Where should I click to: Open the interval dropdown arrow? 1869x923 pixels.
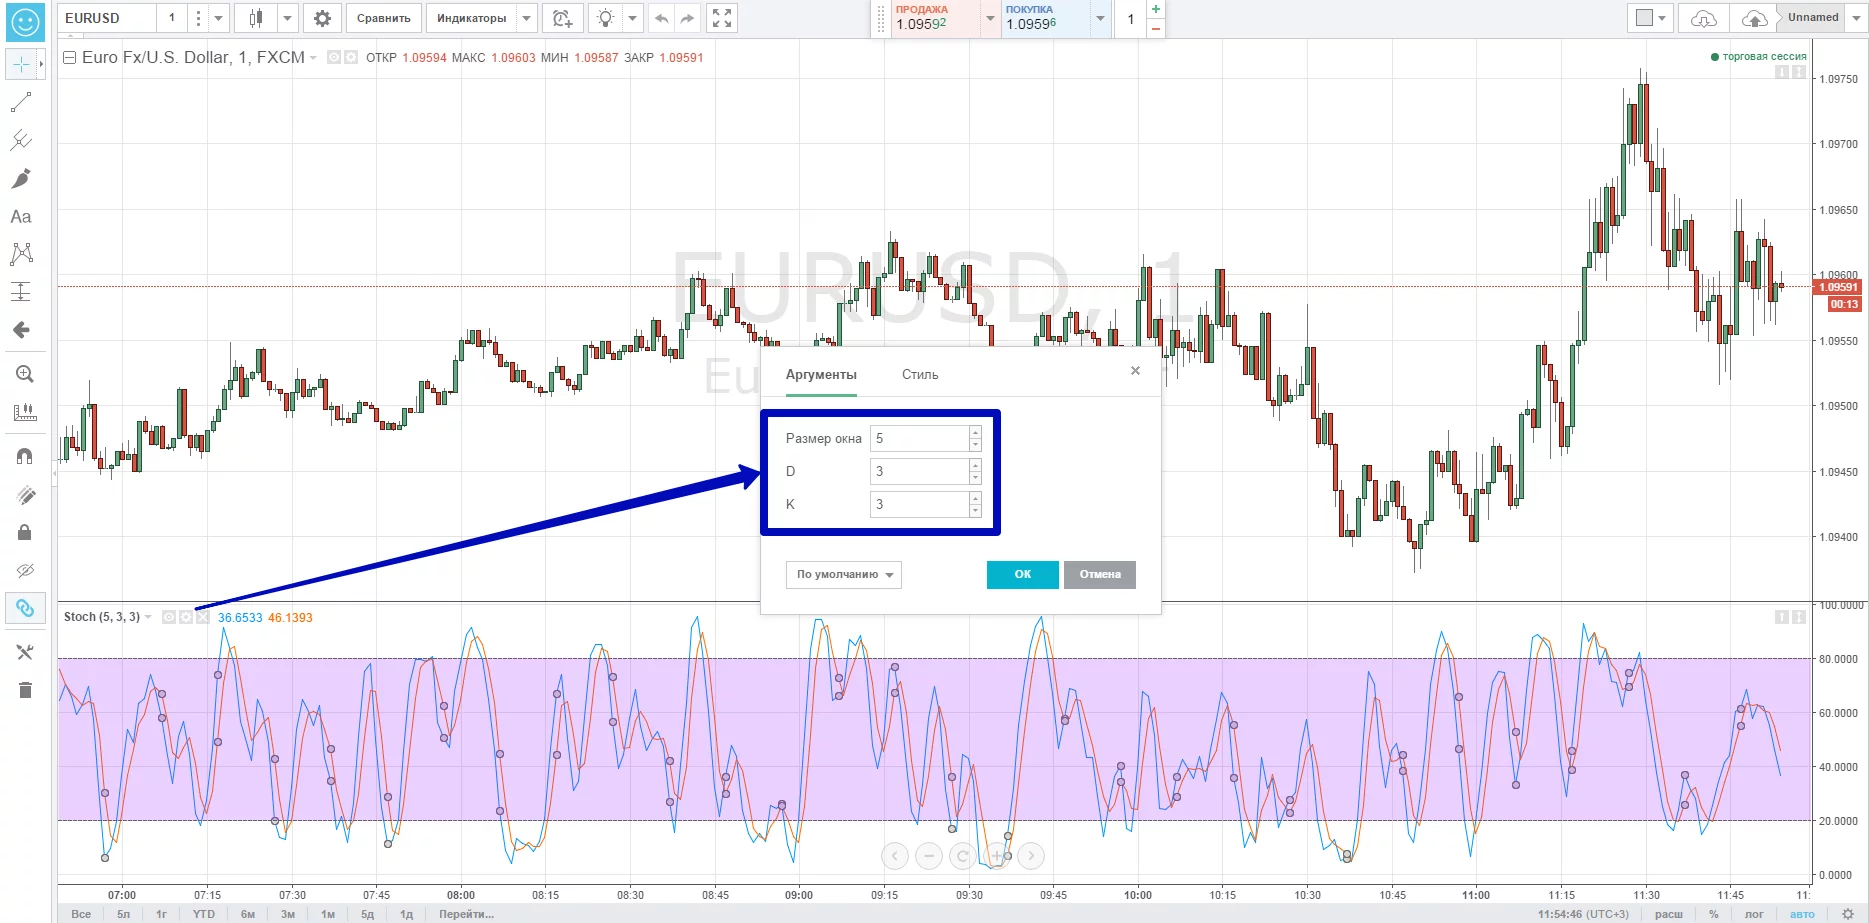click(218, 18)
